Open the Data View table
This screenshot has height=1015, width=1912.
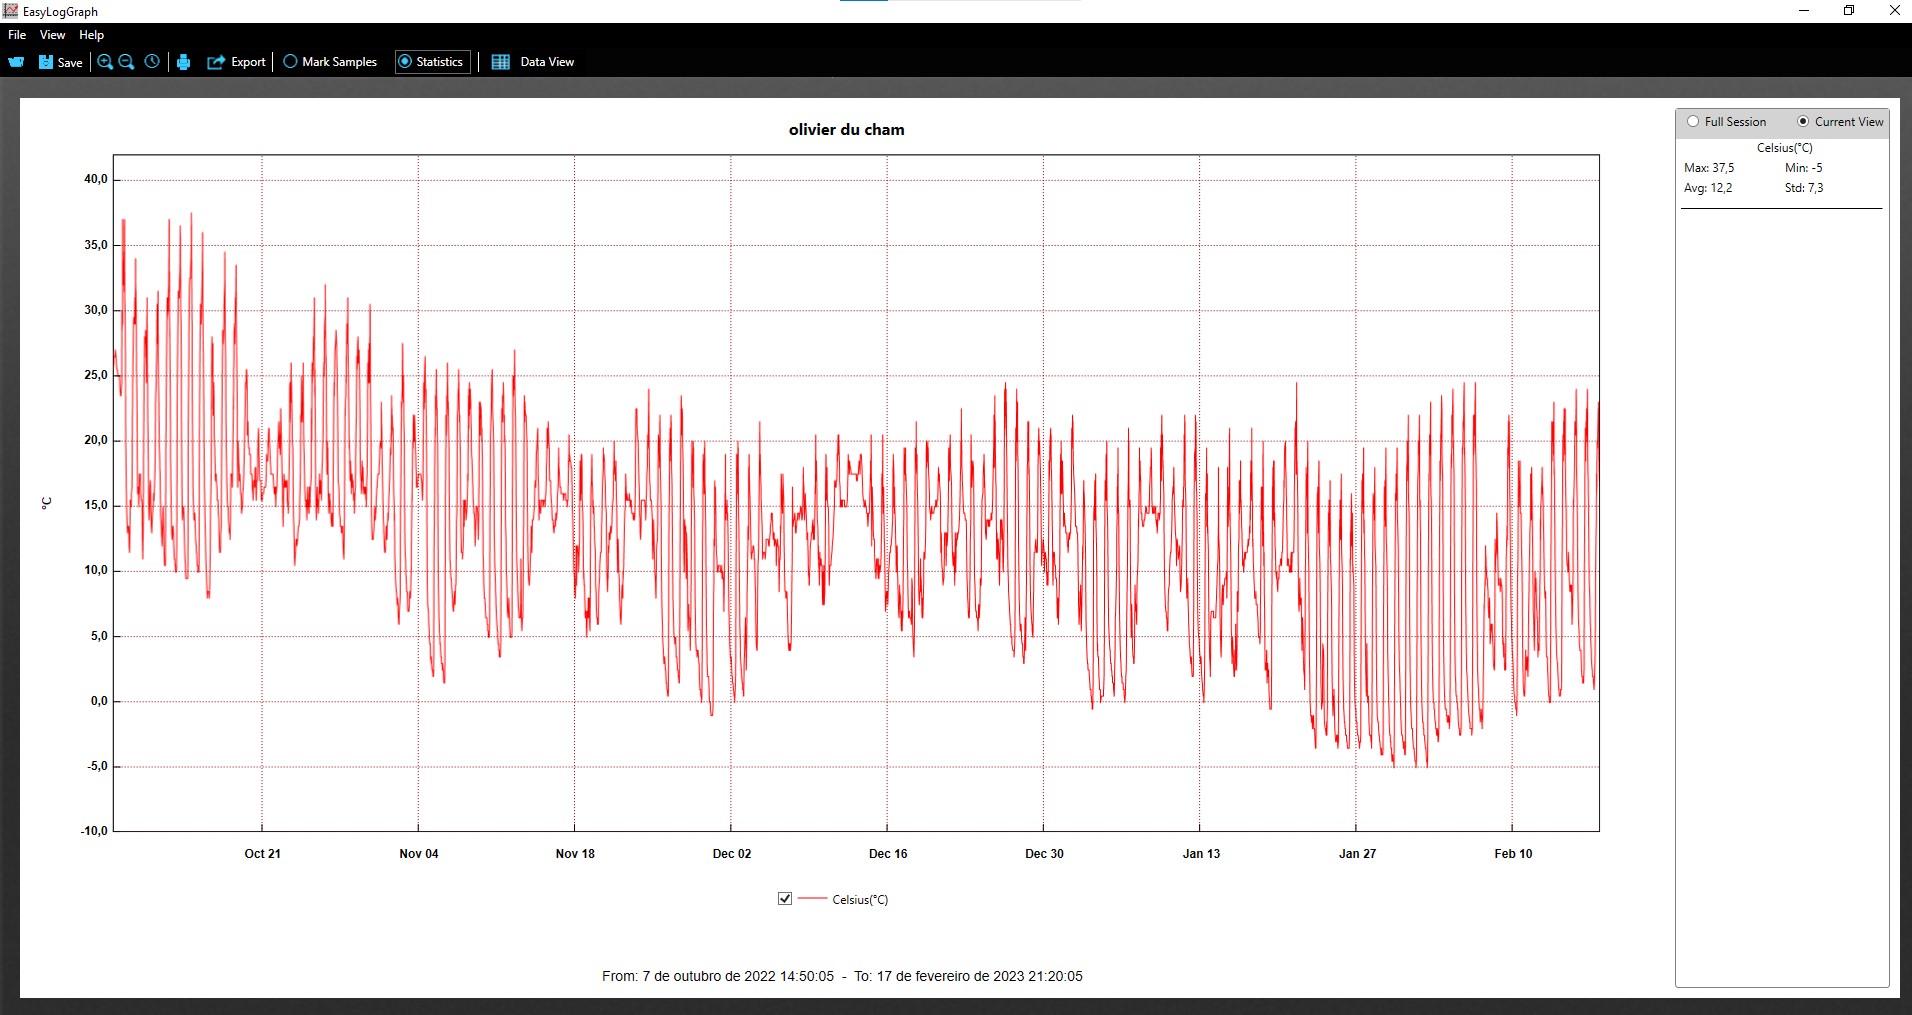[533, 62]
